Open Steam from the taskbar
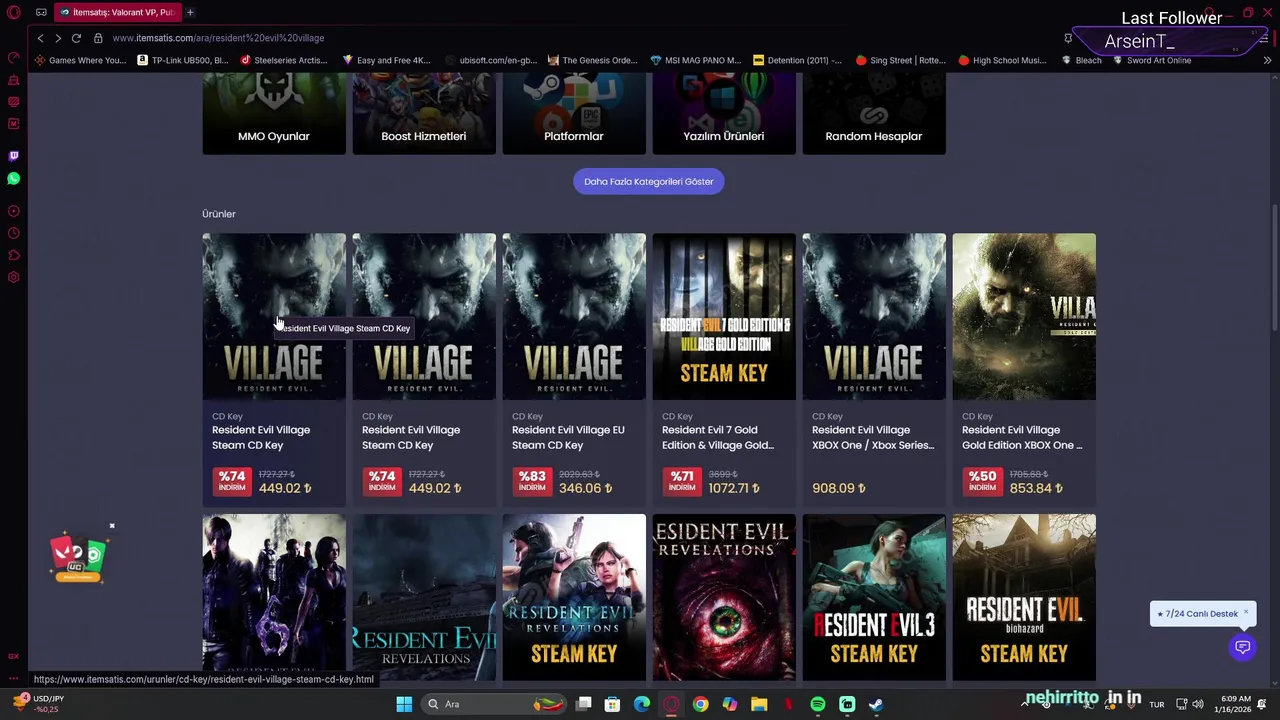Viewport: 1280px width, 720px height. pos(876,704)
